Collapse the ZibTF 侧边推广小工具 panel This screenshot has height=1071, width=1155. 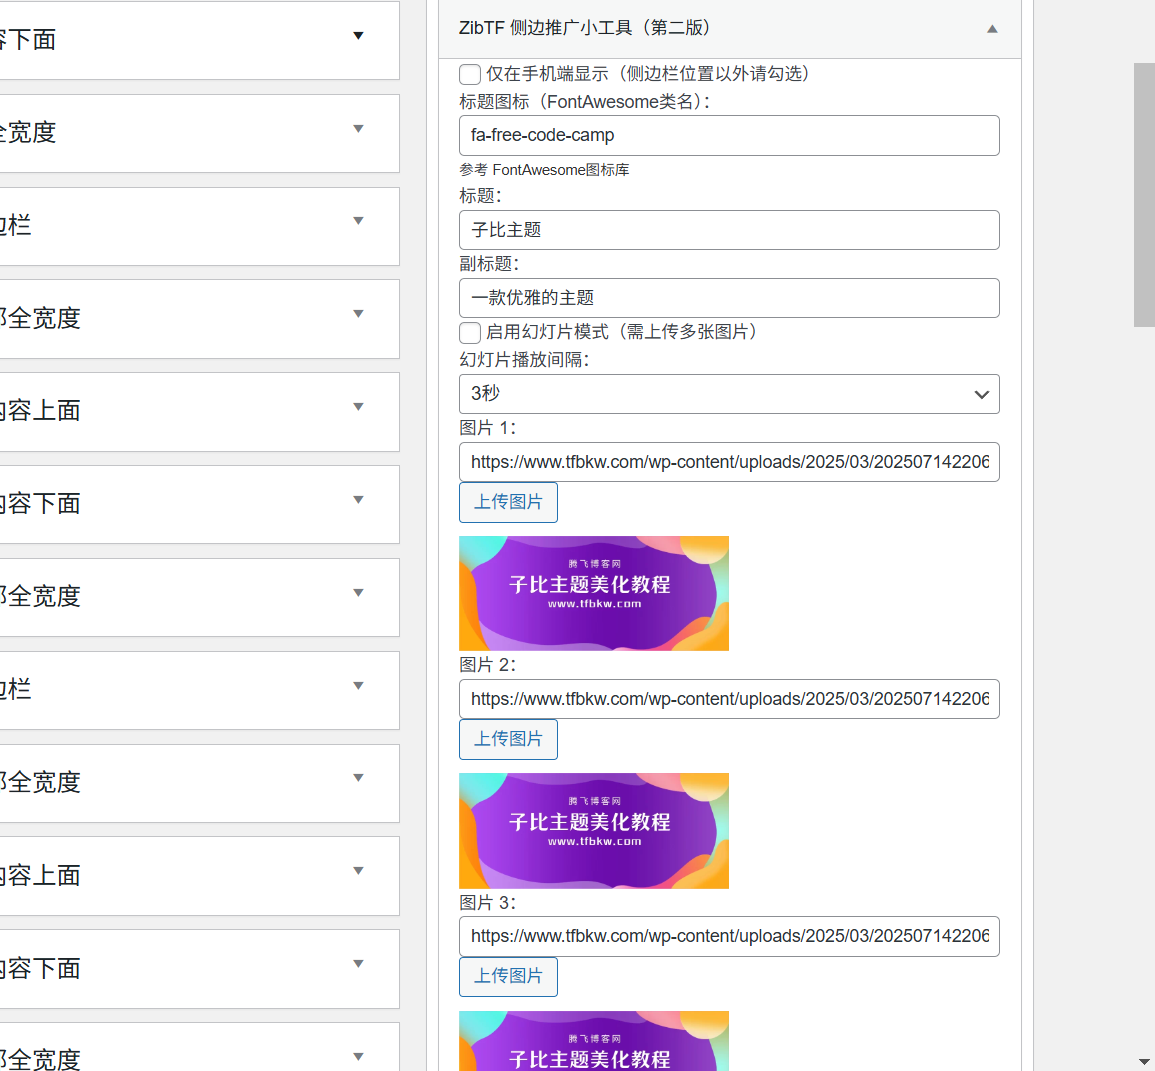coord(991,29)
